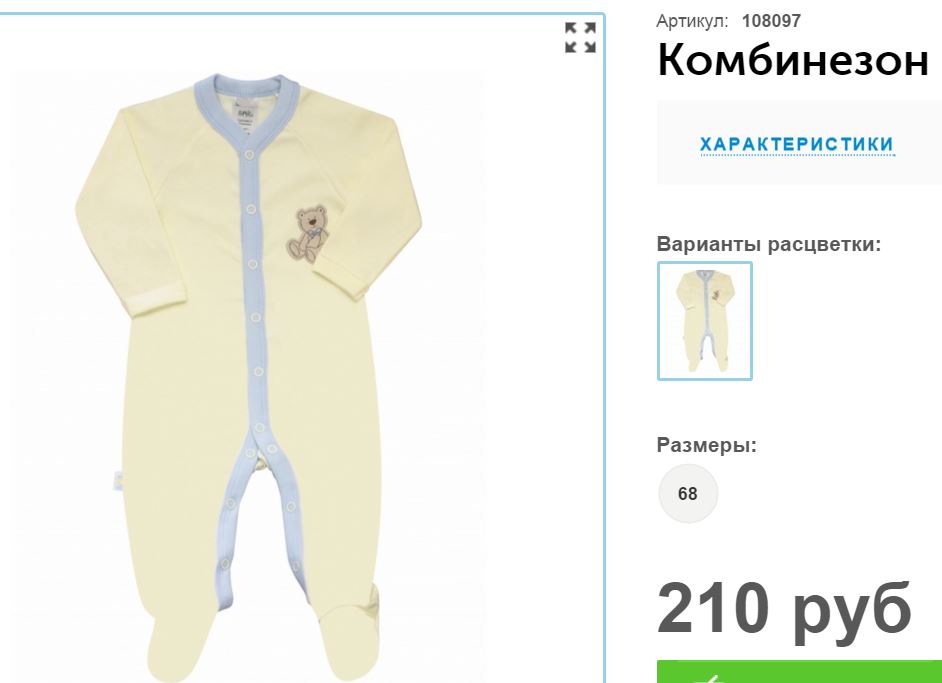Click the 210 руб price
Viewport: 942px width, 683px height.
(784, 609)
